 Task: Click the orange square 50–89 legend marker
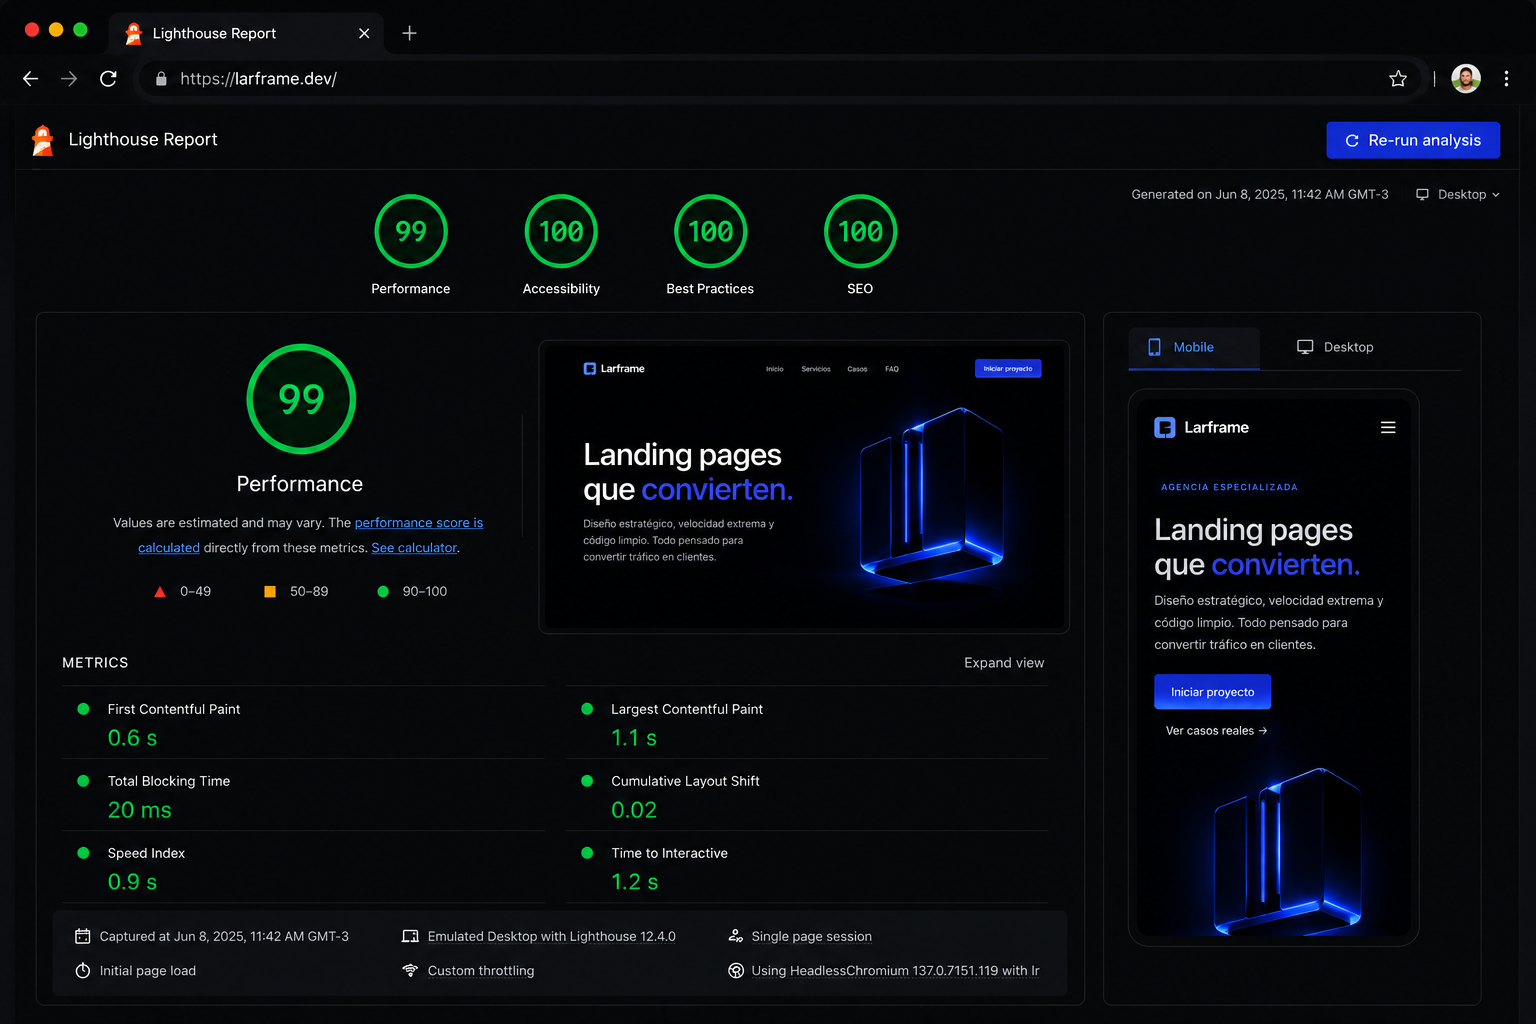point(270,592)
